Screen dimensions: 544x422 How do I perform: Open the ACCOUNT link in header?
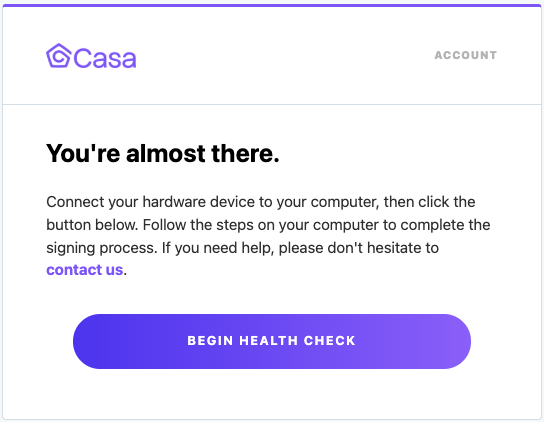pyautogui.click(x=466, y=55)
